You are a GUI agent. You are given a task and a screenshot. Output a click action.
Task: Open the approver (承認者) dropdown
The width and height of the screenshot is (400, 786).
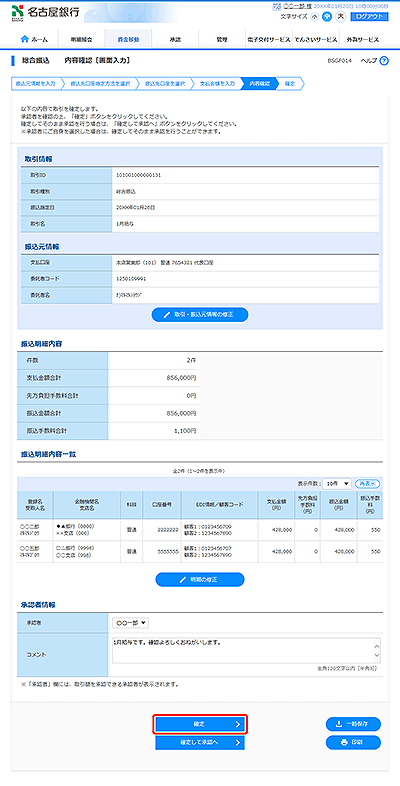130,623
